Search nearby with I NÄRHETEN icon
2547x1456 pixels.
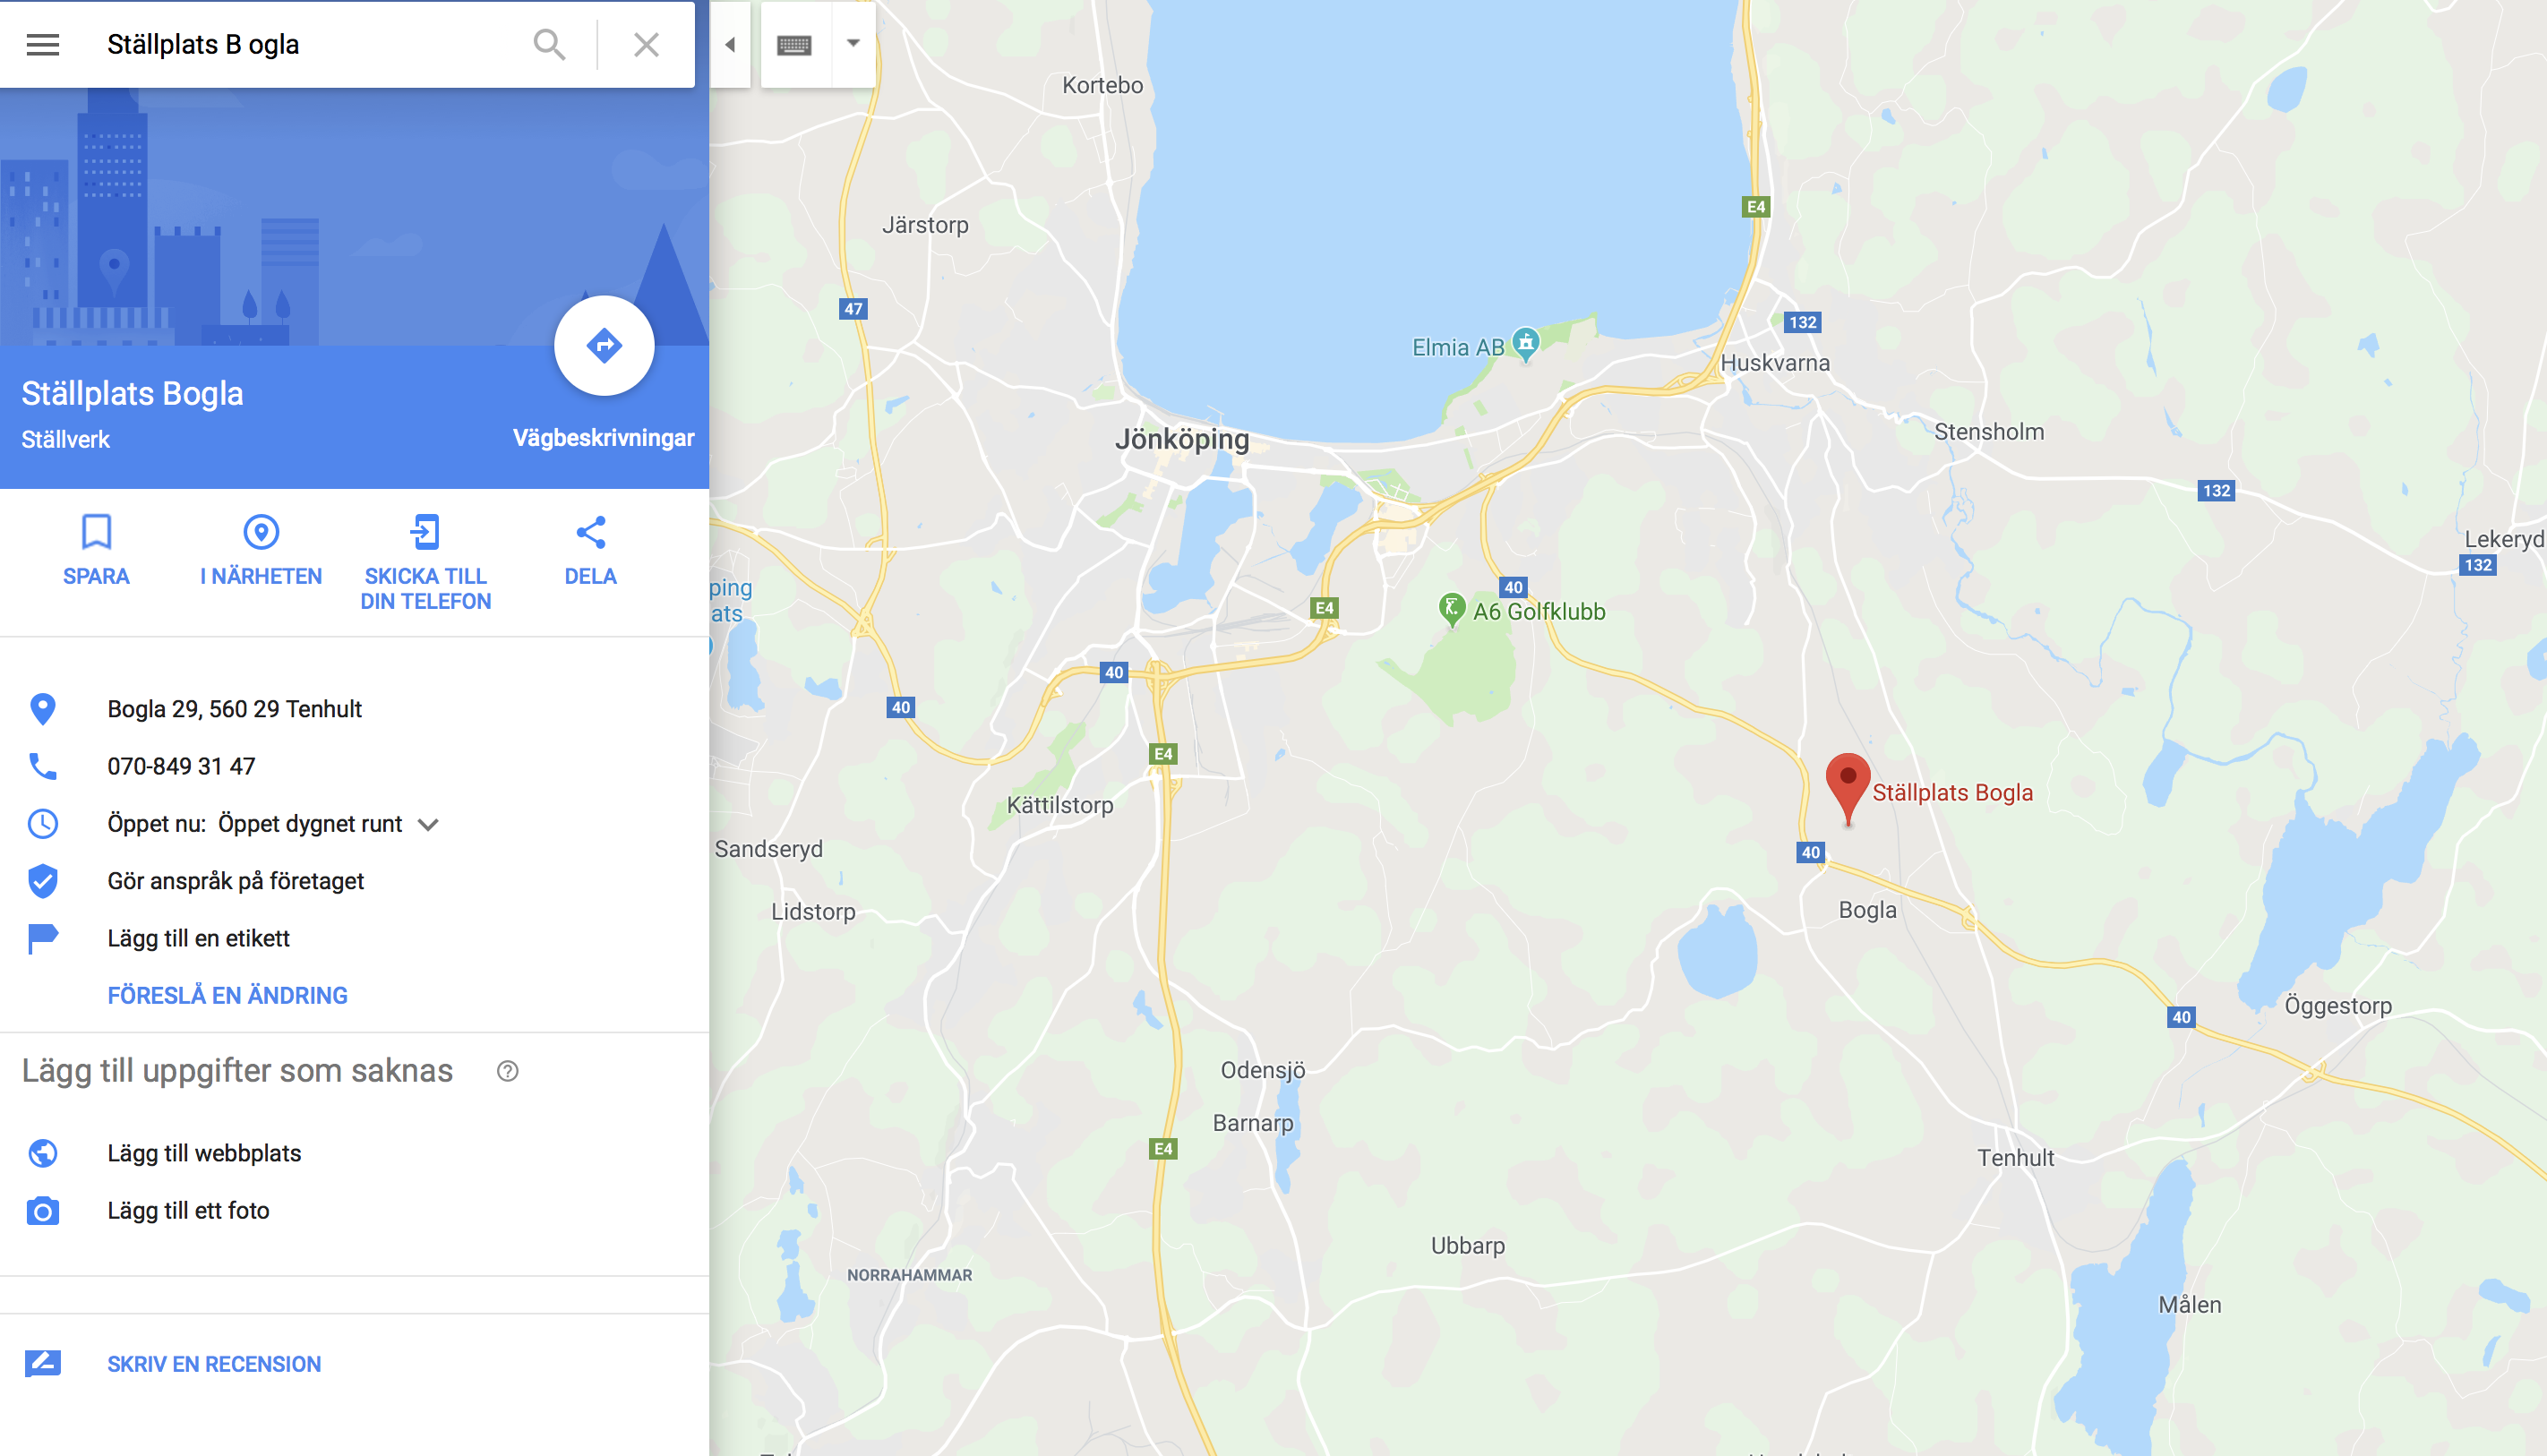coord(261,549)
